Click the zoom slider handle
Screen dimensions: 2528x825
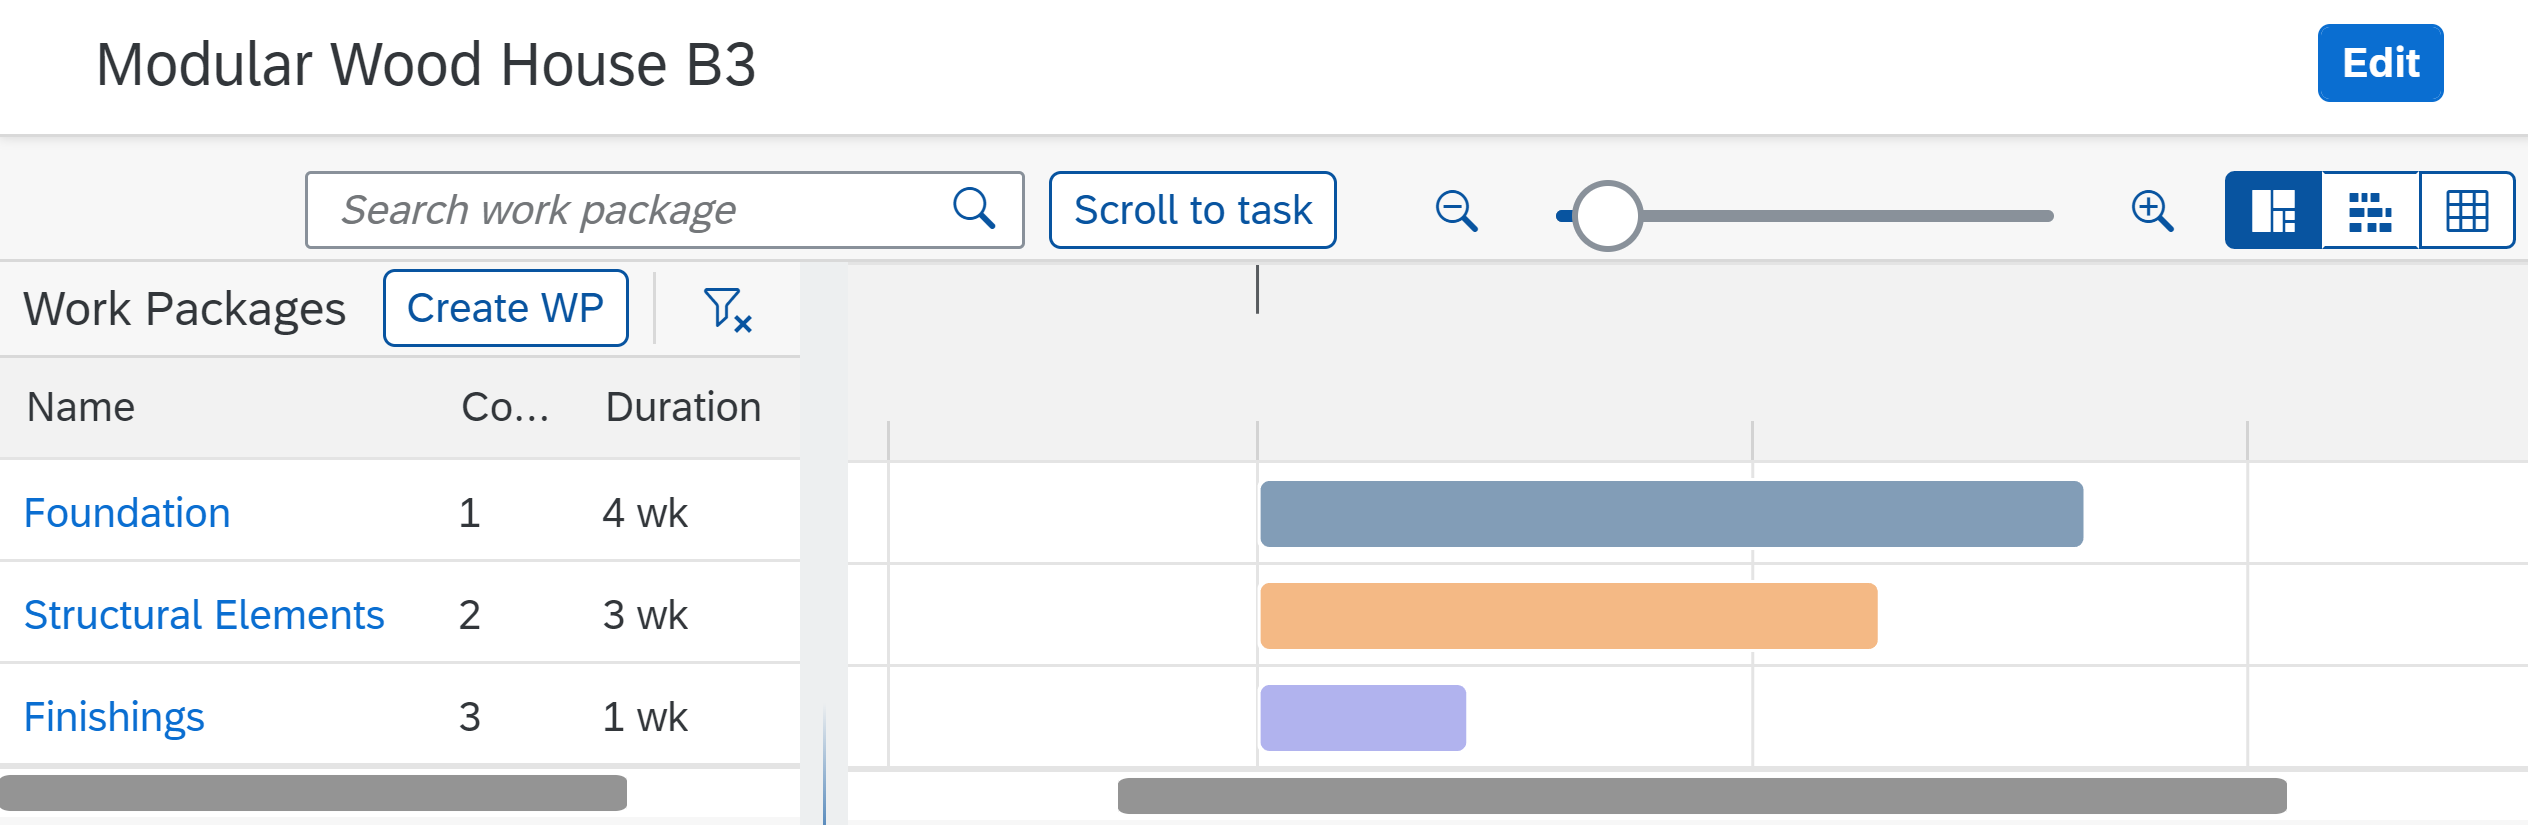click(x=1607, y=215)
